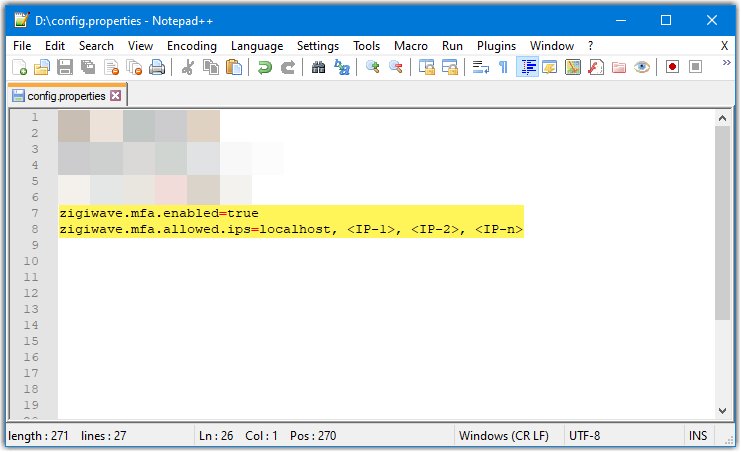741x452 pixels.
Task: Click the Undo green arrow icon
Action: (x=264, y=67)
